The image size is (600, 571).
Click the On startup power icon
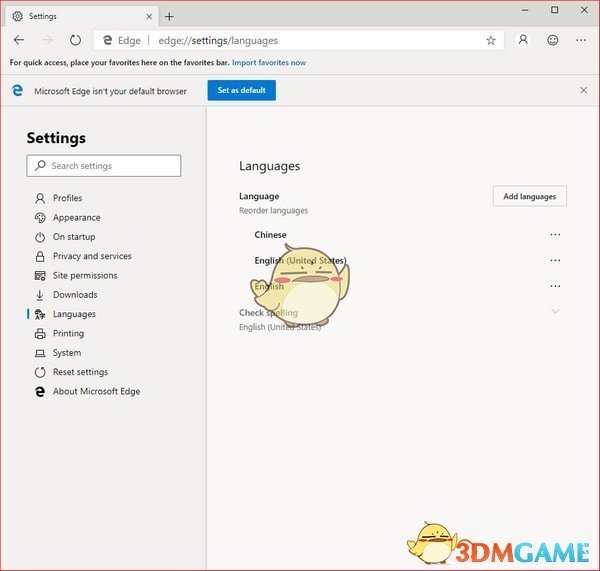[40, 237]
